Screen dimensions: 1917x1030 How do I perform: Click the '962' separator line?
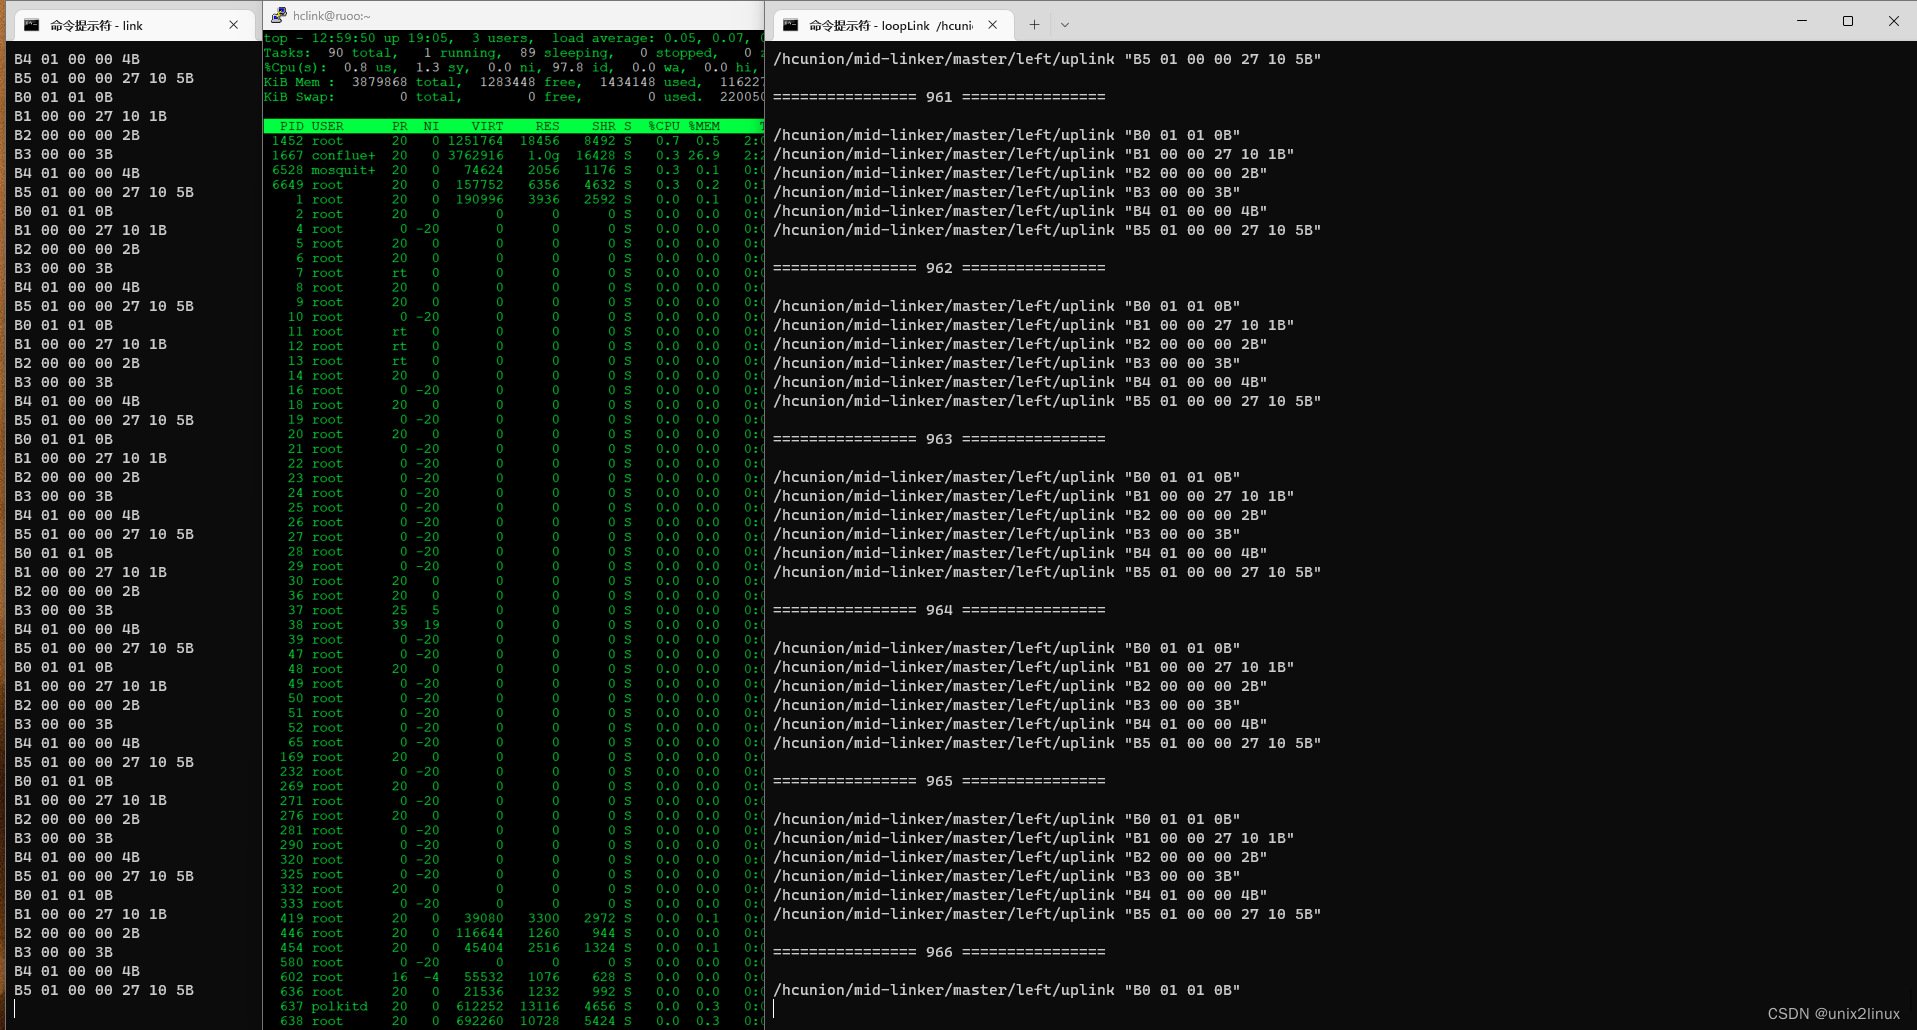(939, 268)
